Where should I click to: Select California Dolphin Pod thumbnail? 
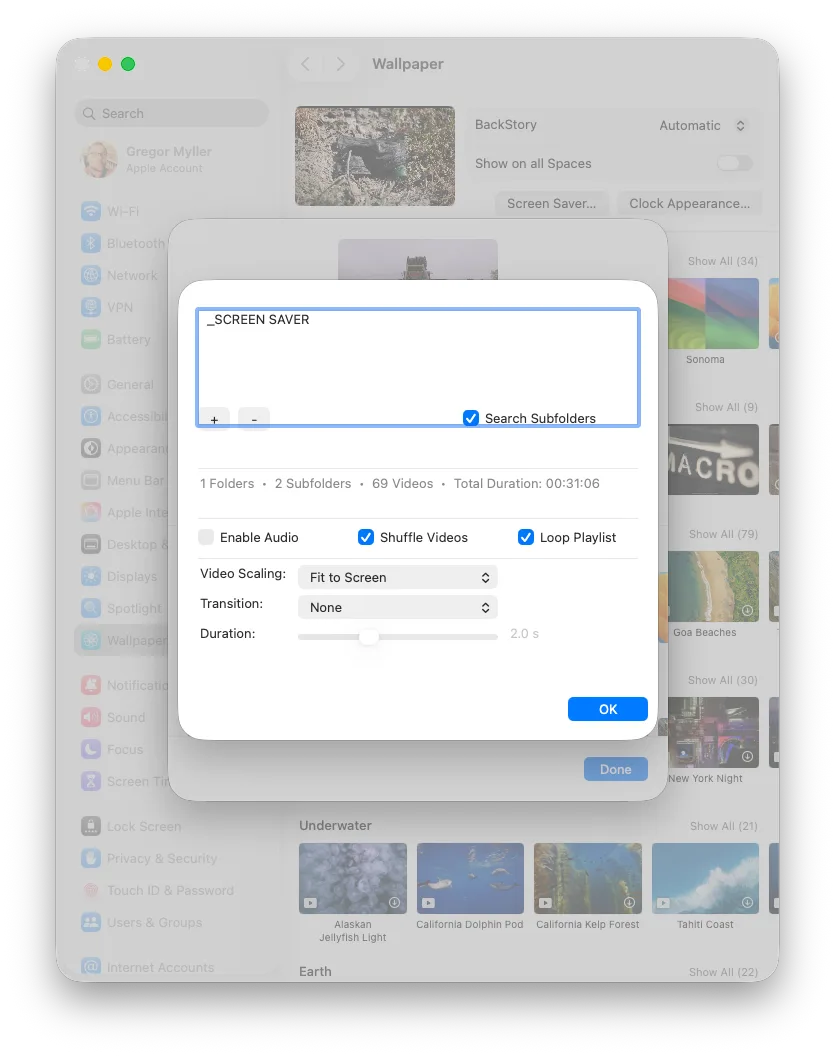click(x=470, y=878)
